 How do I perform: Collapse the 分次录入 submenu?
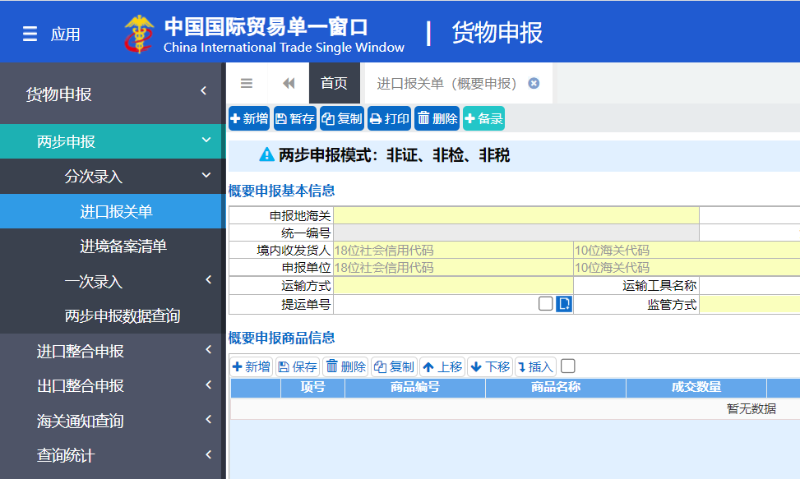click(x=113, y=176)
